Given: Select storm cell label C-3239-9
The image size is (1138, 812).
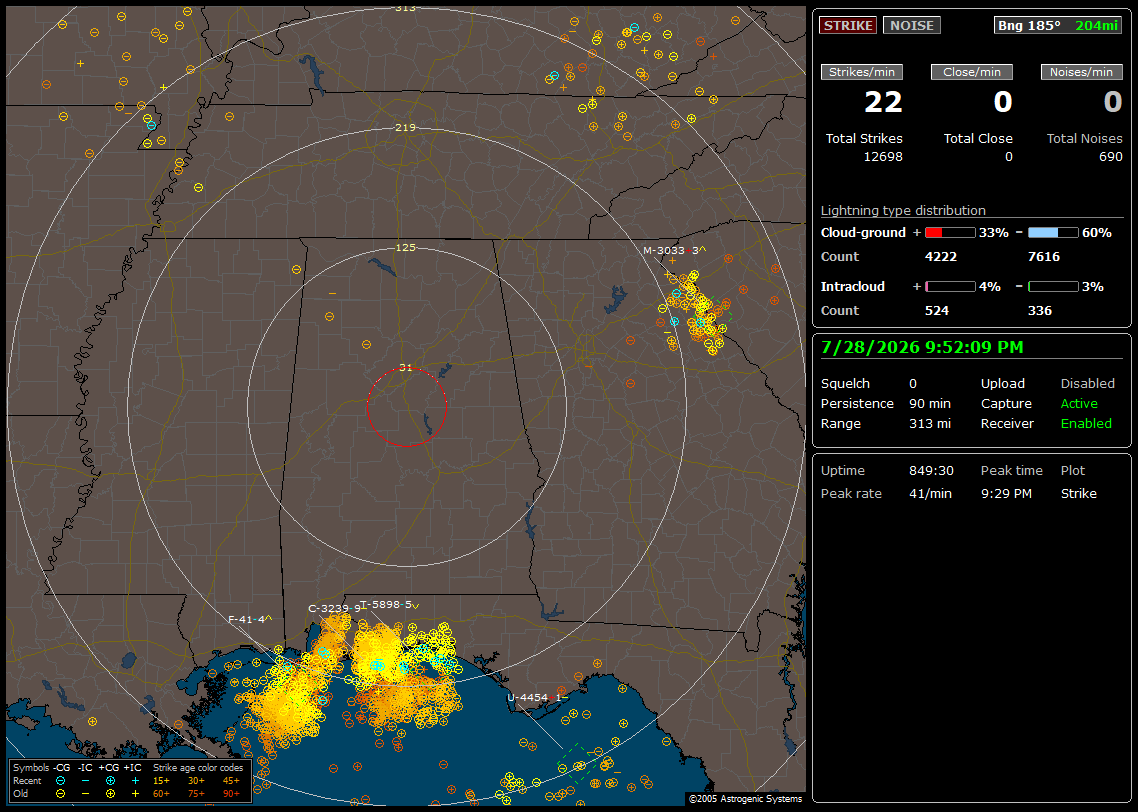Looking at the screenshot, I should pyautogui.click(x=335, y=608).
